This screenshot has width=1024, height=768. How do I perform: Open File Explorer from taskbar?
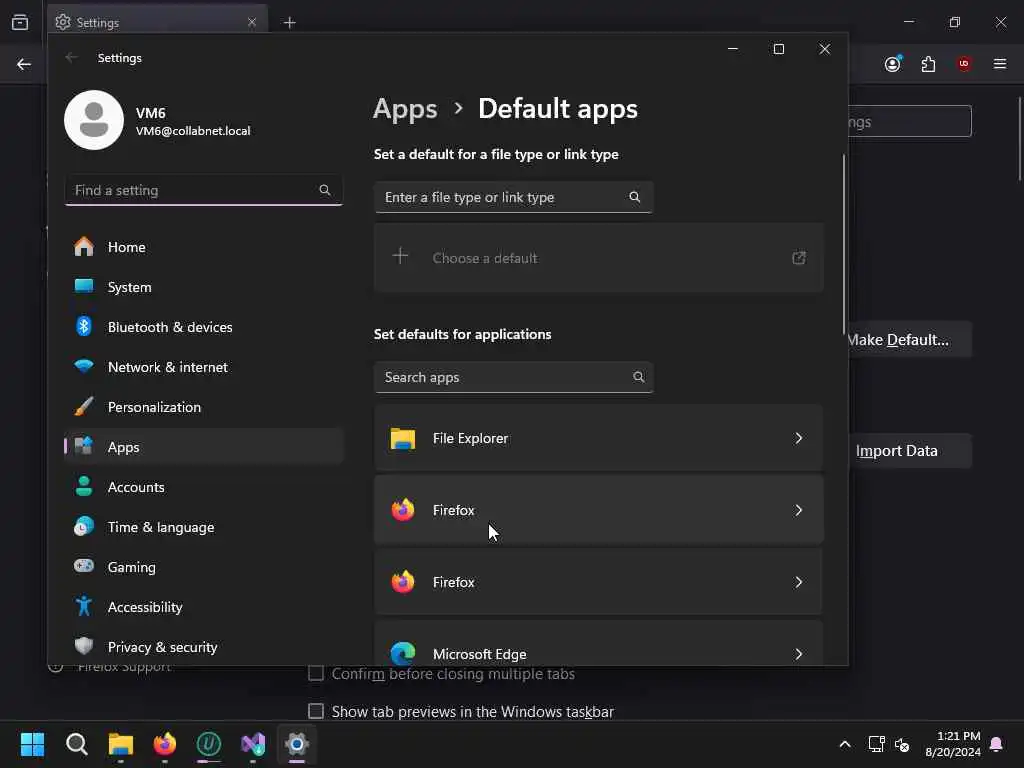(121, 744)
